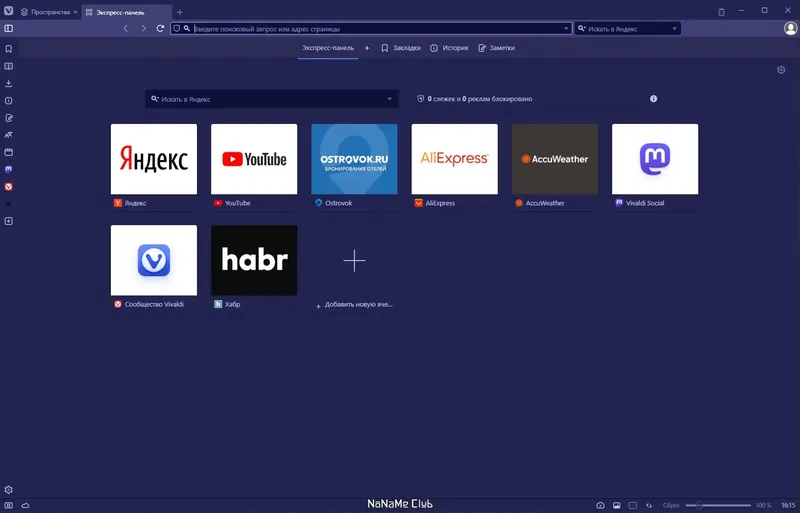Select the Экспресс-панель browser tab

coord(127,12)
